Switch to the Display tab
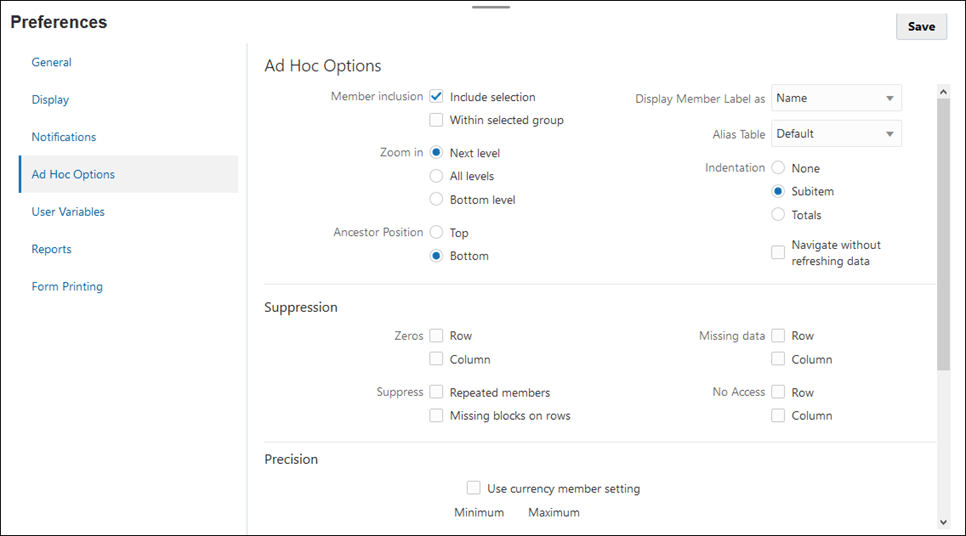This screenshot has height=536, width=966. point(50,100)
